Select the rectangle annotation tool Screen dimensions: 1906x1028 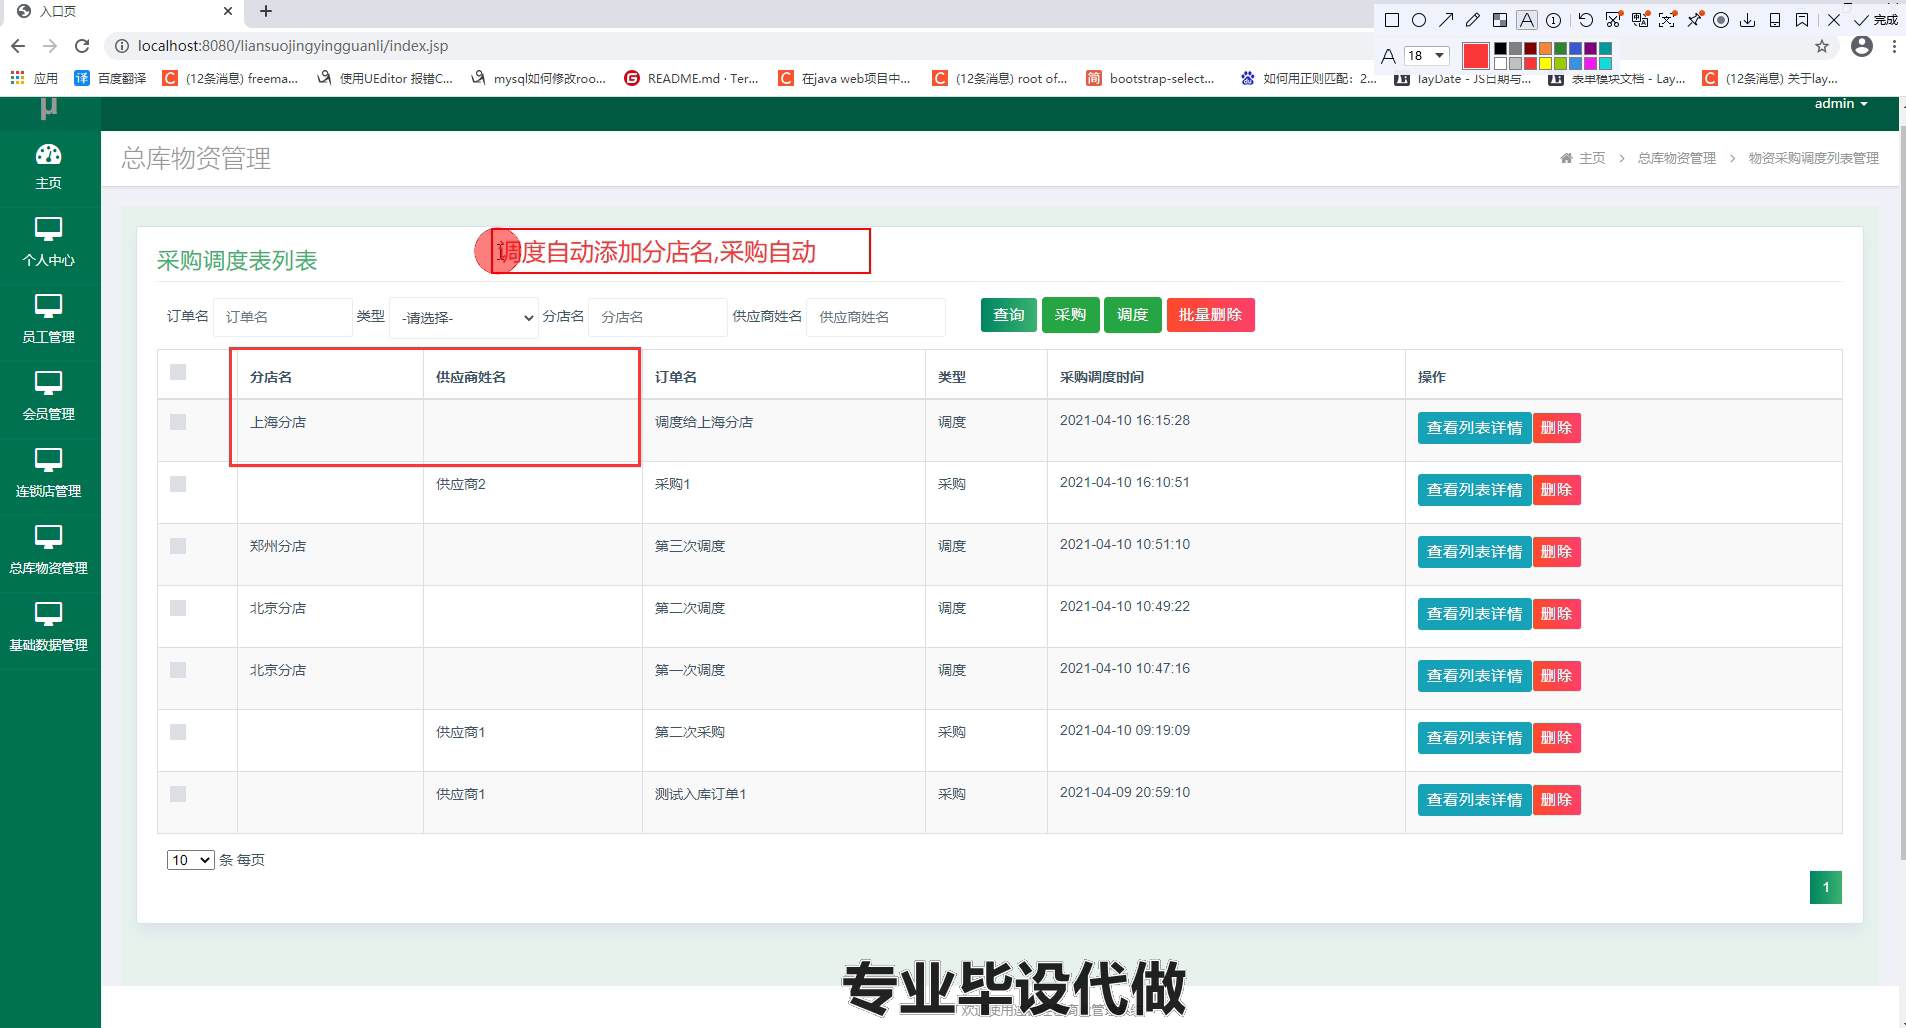click(x=1392, y=20)
